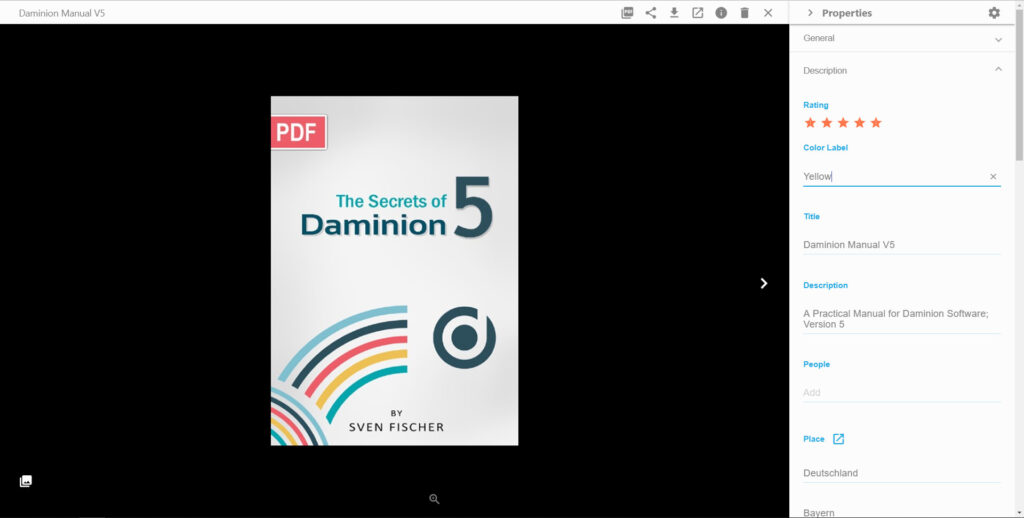
Task: Delete this item with trash icon
Action: click(x=744, y=13)
